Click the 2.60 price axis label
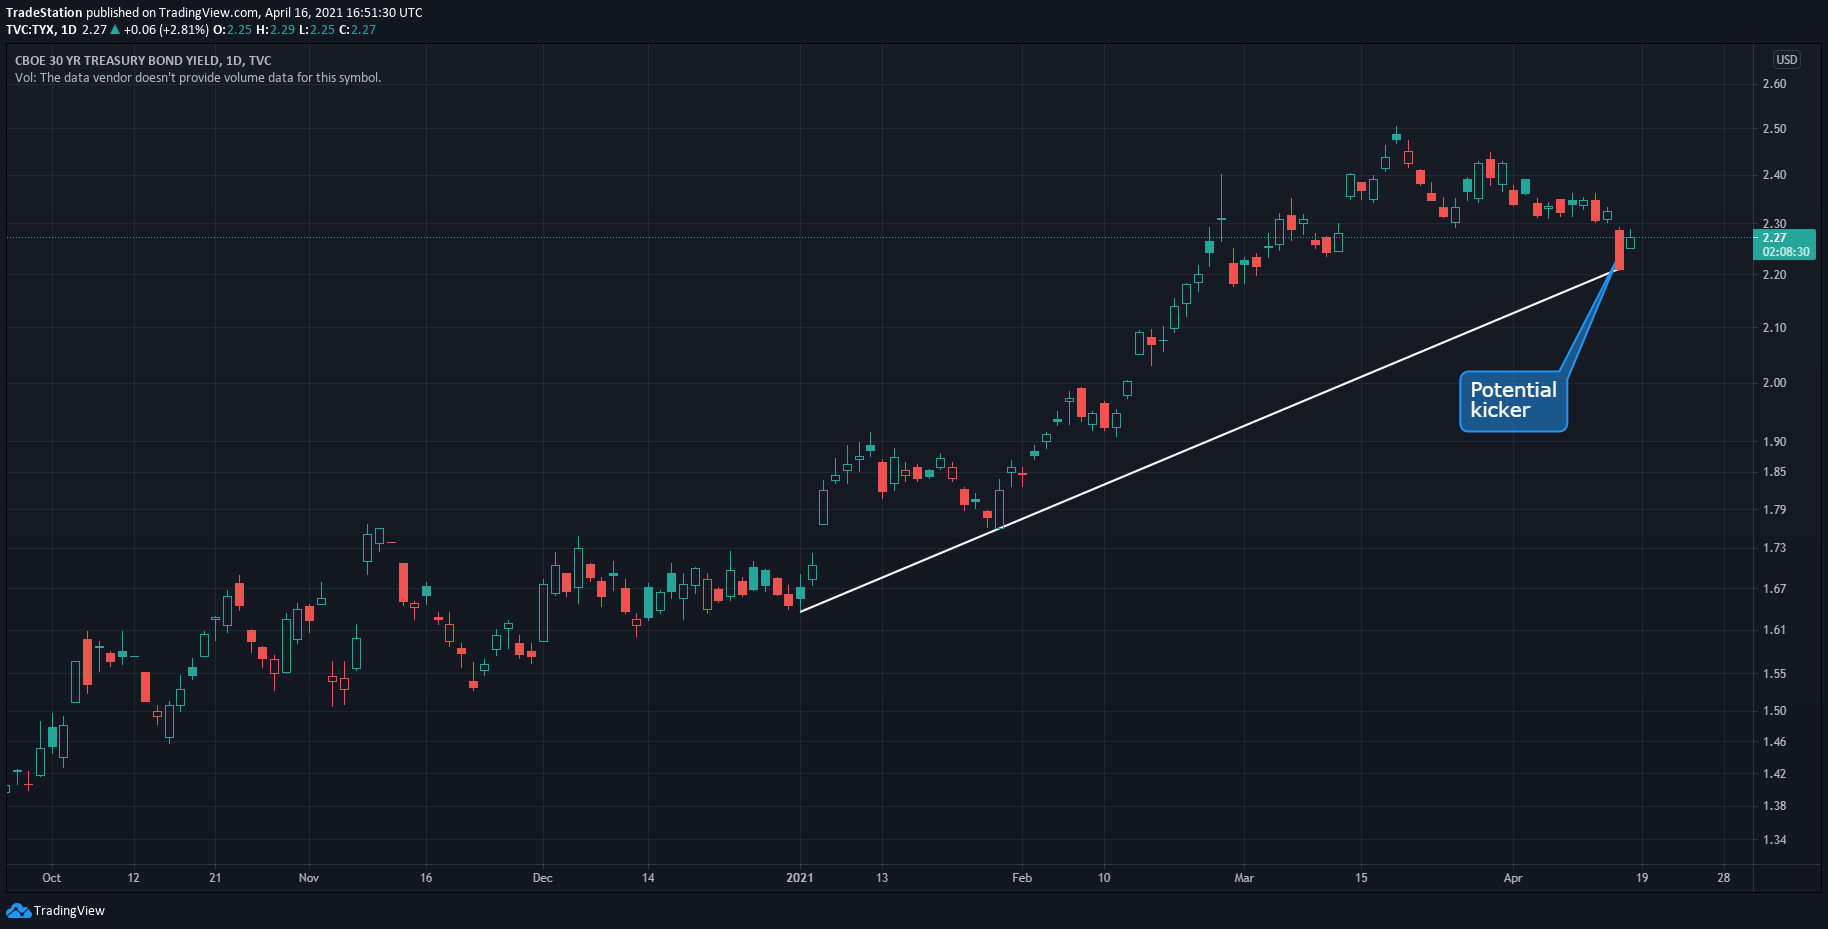Image resolution: width=1828 pixels, height=929 pixels. click(1774, 84)
